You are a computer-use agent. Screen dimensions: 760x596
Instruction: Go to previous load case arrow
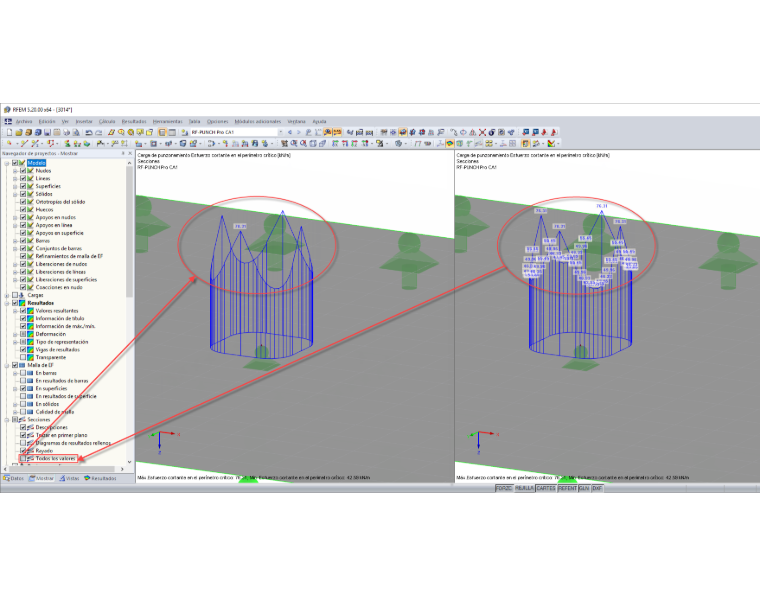(x=290, y=132)
